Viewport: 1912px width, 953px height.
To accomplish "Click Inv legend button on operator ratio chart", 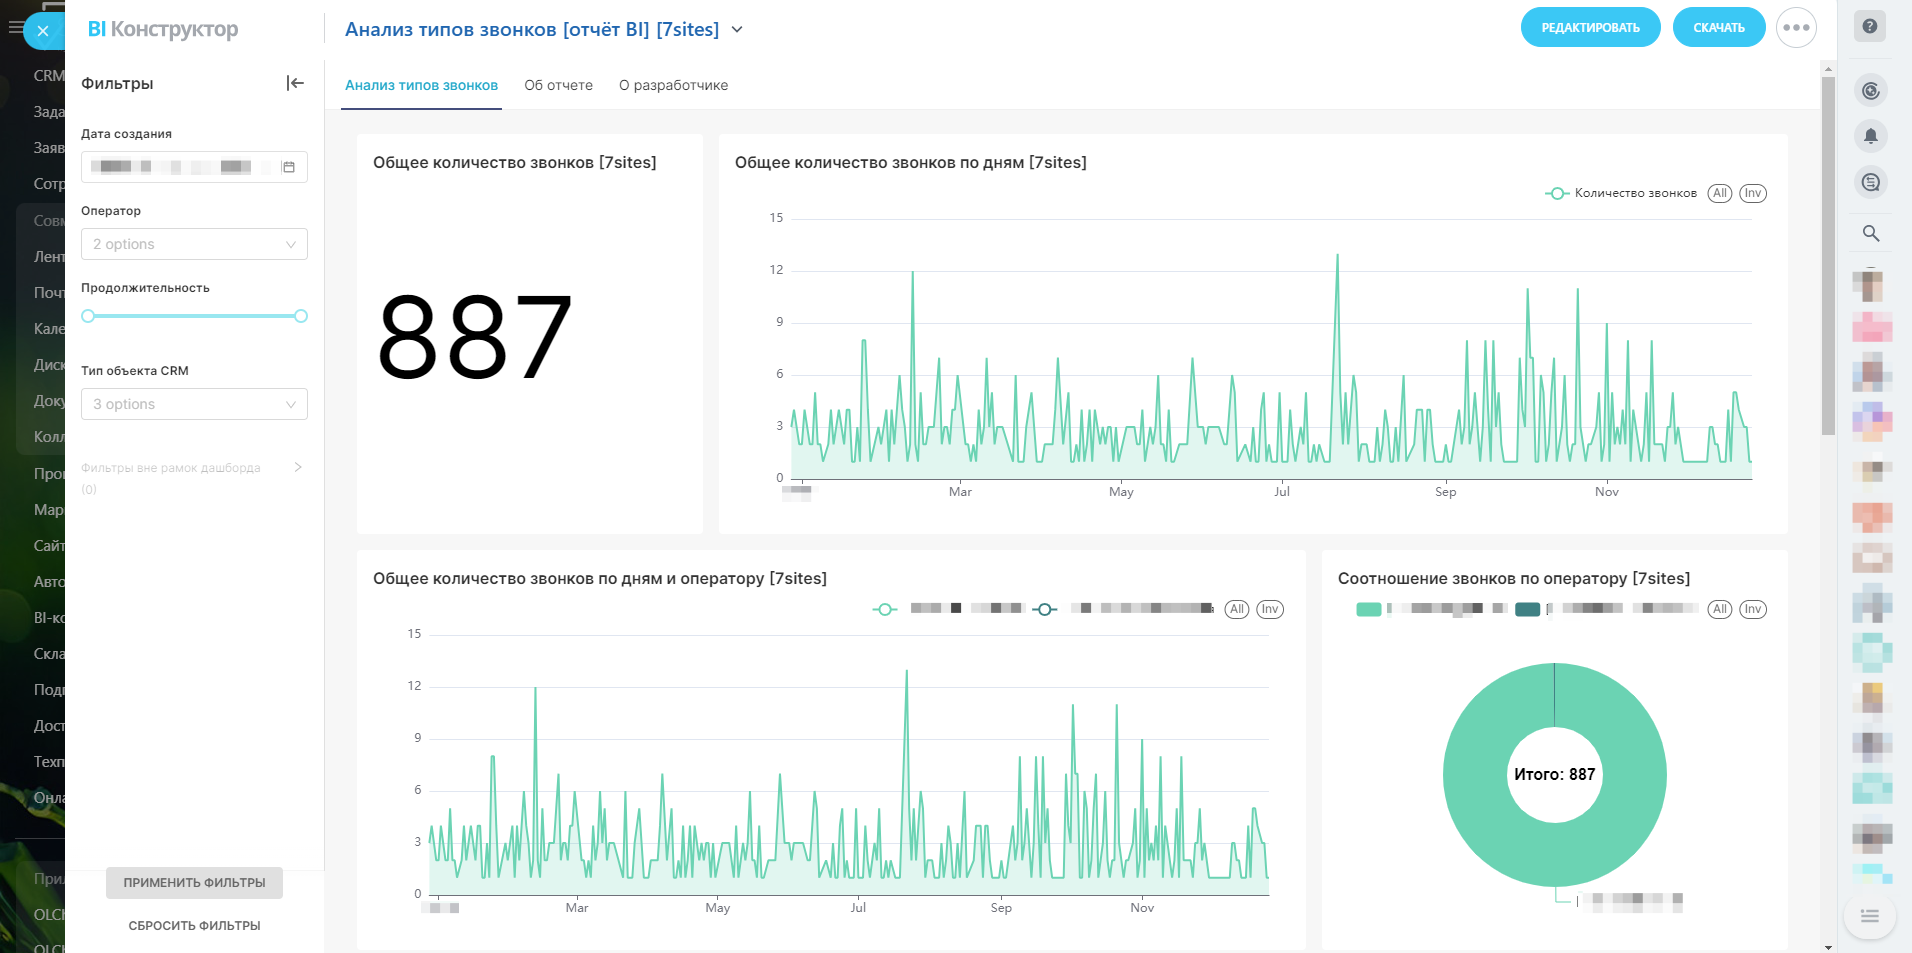I will click(1752, 609).
